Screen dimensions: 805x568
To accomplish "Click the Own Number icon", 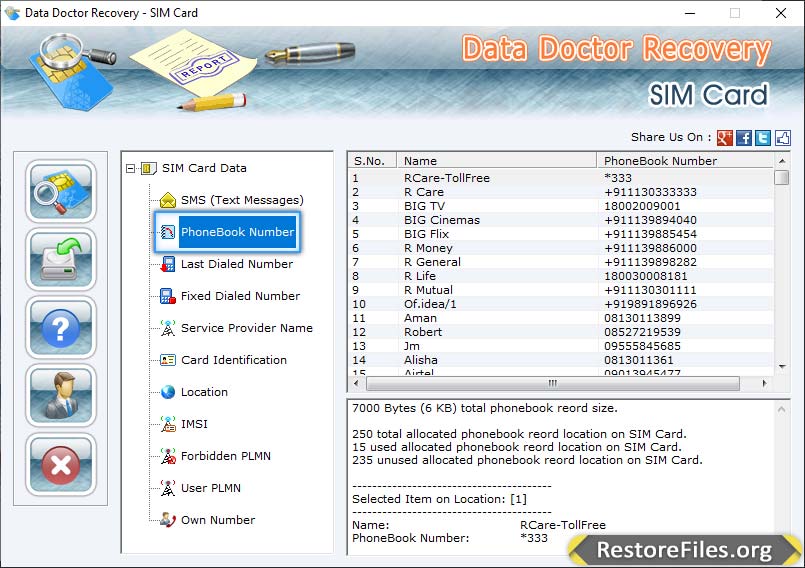I will coord(168,520).
